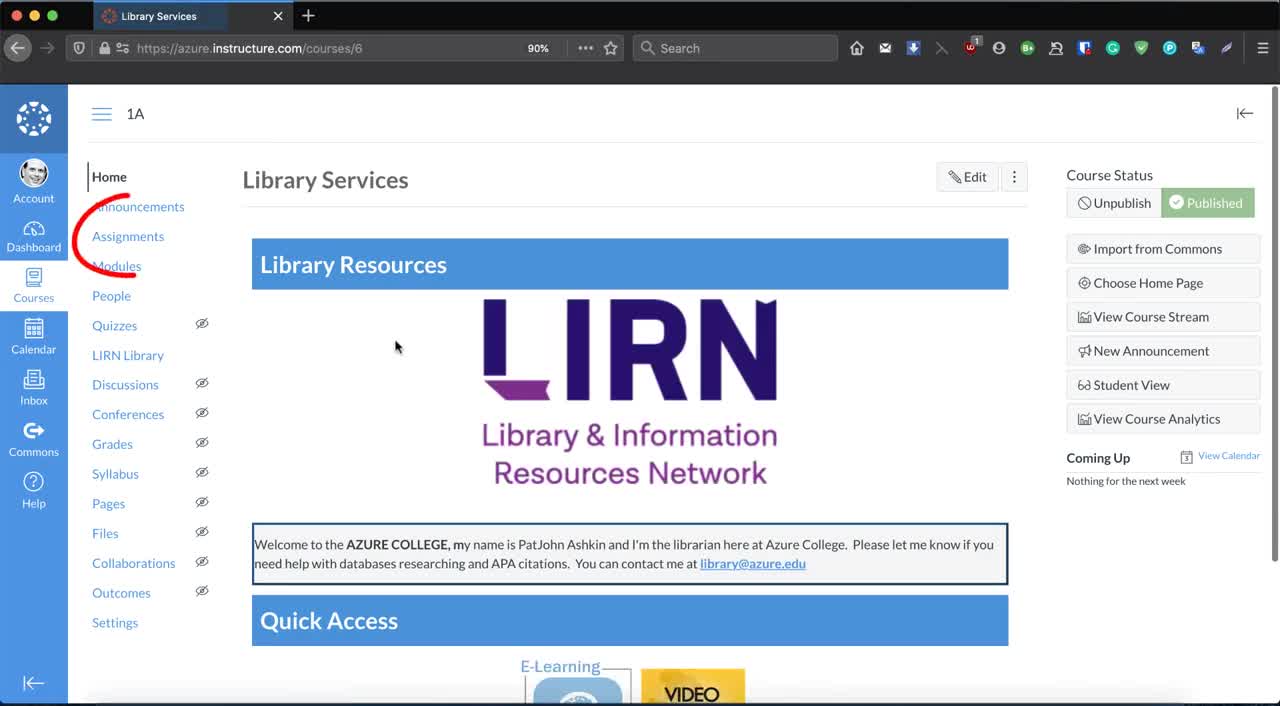
Task: Collapse the global navigation sidebar
Action: coord(34,683)
